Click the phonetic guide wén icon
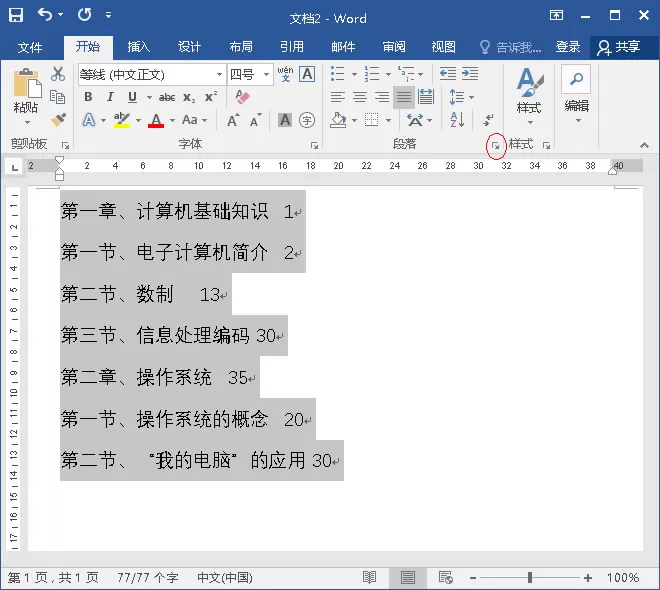The width and height of the screenshot is (660, 590). pyautogui.click(x=285, y=74)
